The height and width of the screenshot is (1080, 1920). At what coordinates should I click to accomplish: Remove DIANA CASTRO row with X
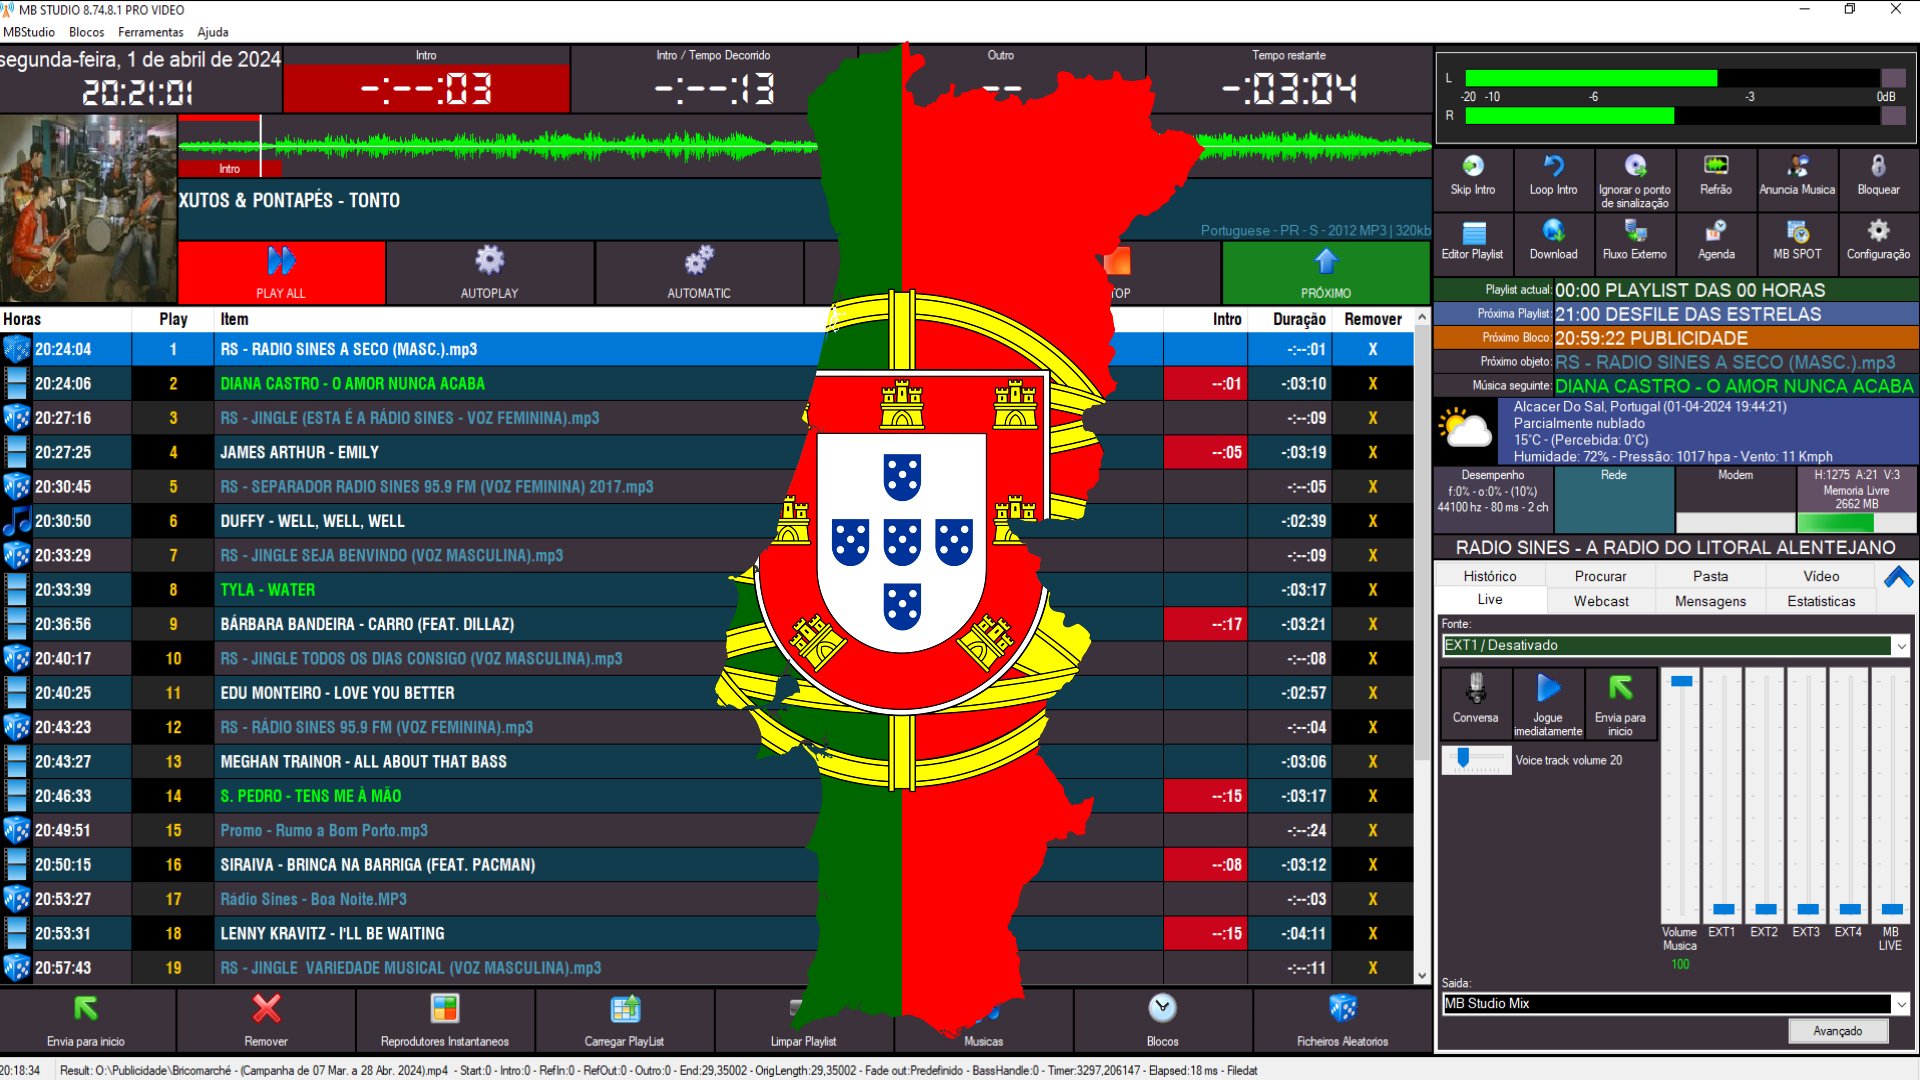pyautogui.click(x=1372, y=384)
